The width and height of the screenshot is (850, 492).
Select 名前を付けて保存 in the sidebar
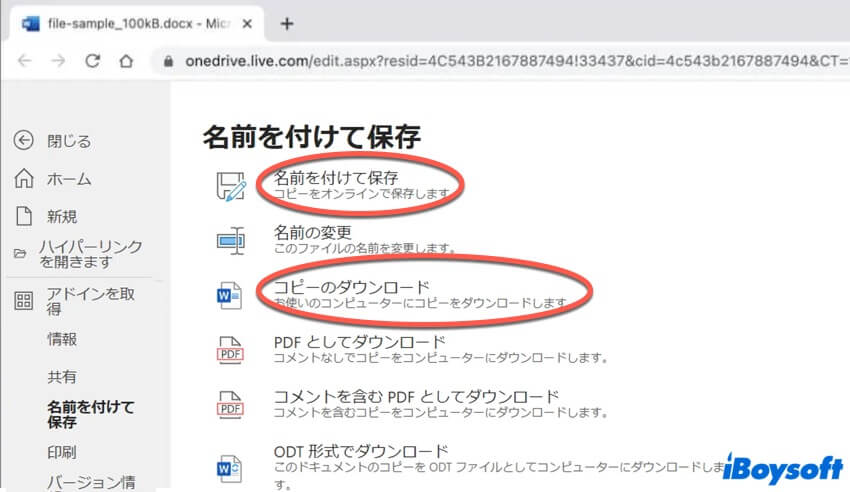(91, 415)
